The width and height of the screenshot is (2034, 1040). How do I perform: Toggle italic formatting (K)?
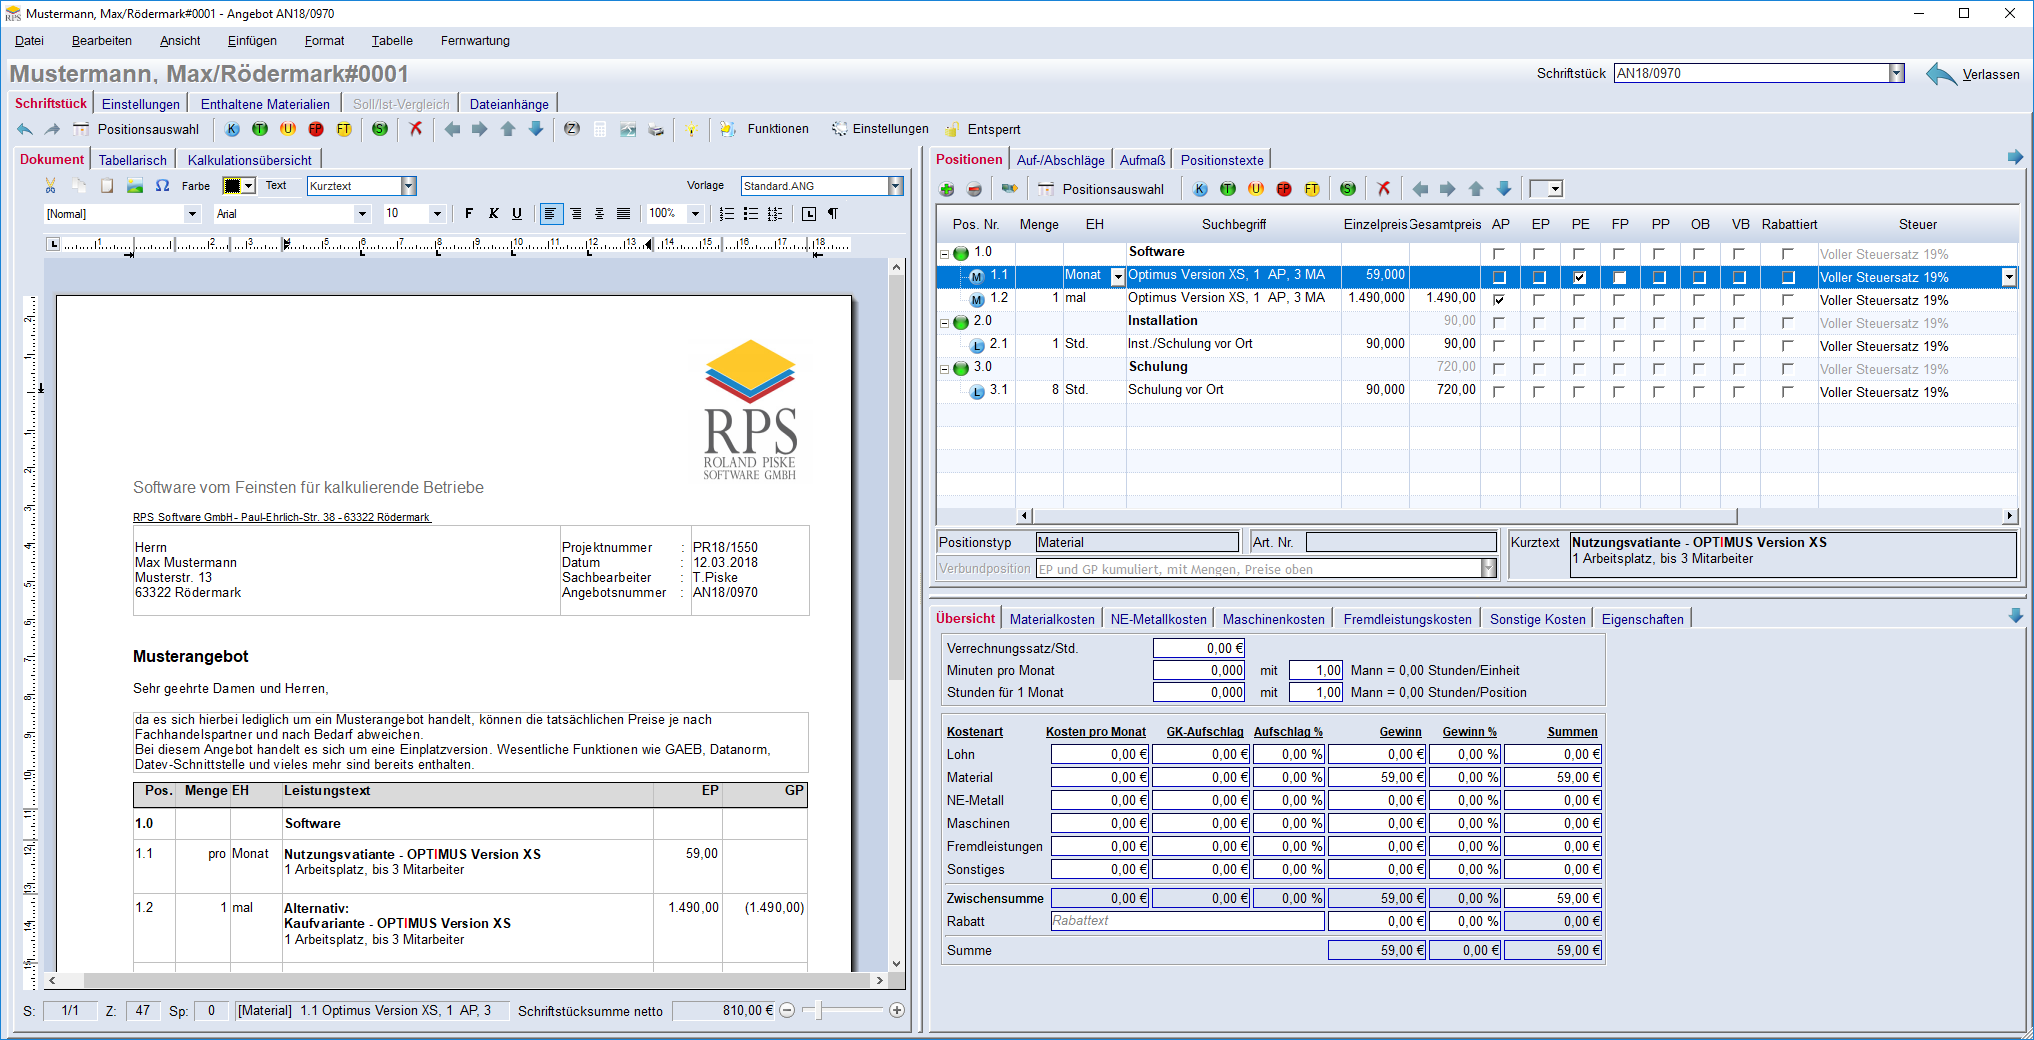coord(493,213)
